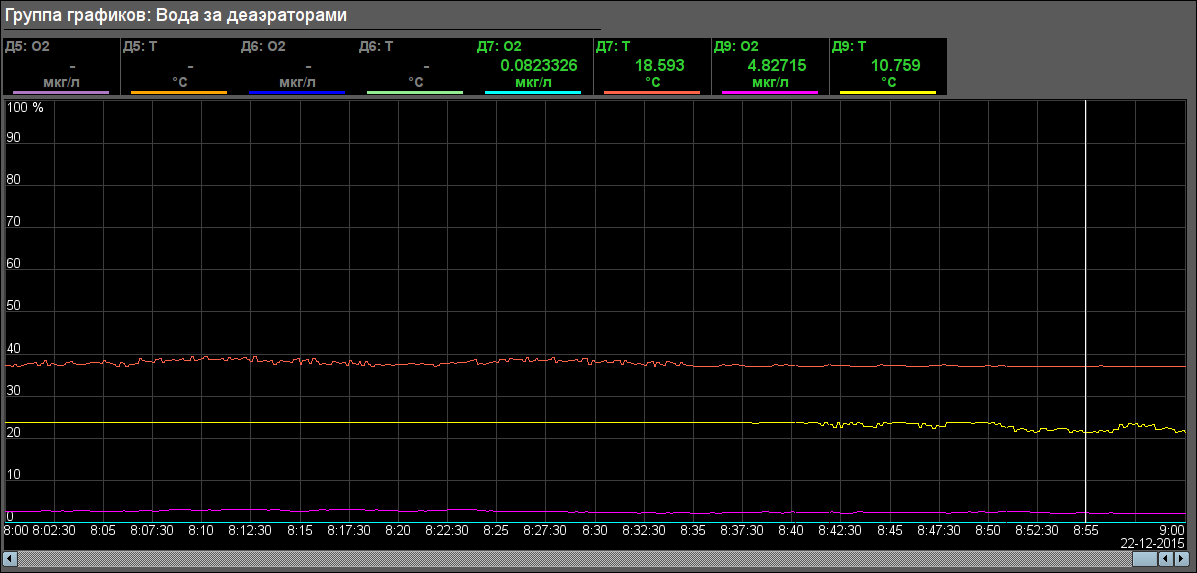This screenshot has height=573, width=1197.
Task: Click the yellow Д9: T color bar
Action: click(888, 92)
